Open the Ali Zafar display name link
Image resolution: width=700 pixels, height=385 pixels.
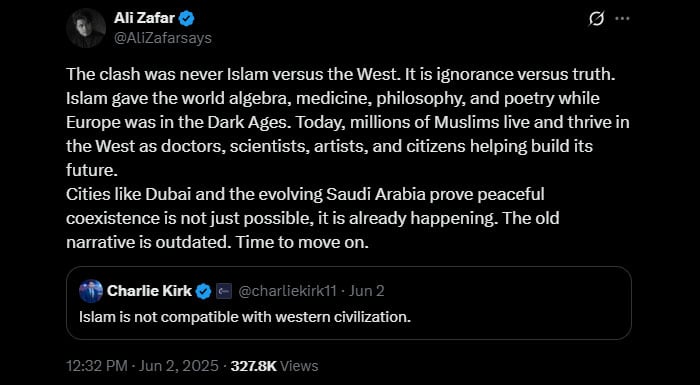tap(144, 18)
